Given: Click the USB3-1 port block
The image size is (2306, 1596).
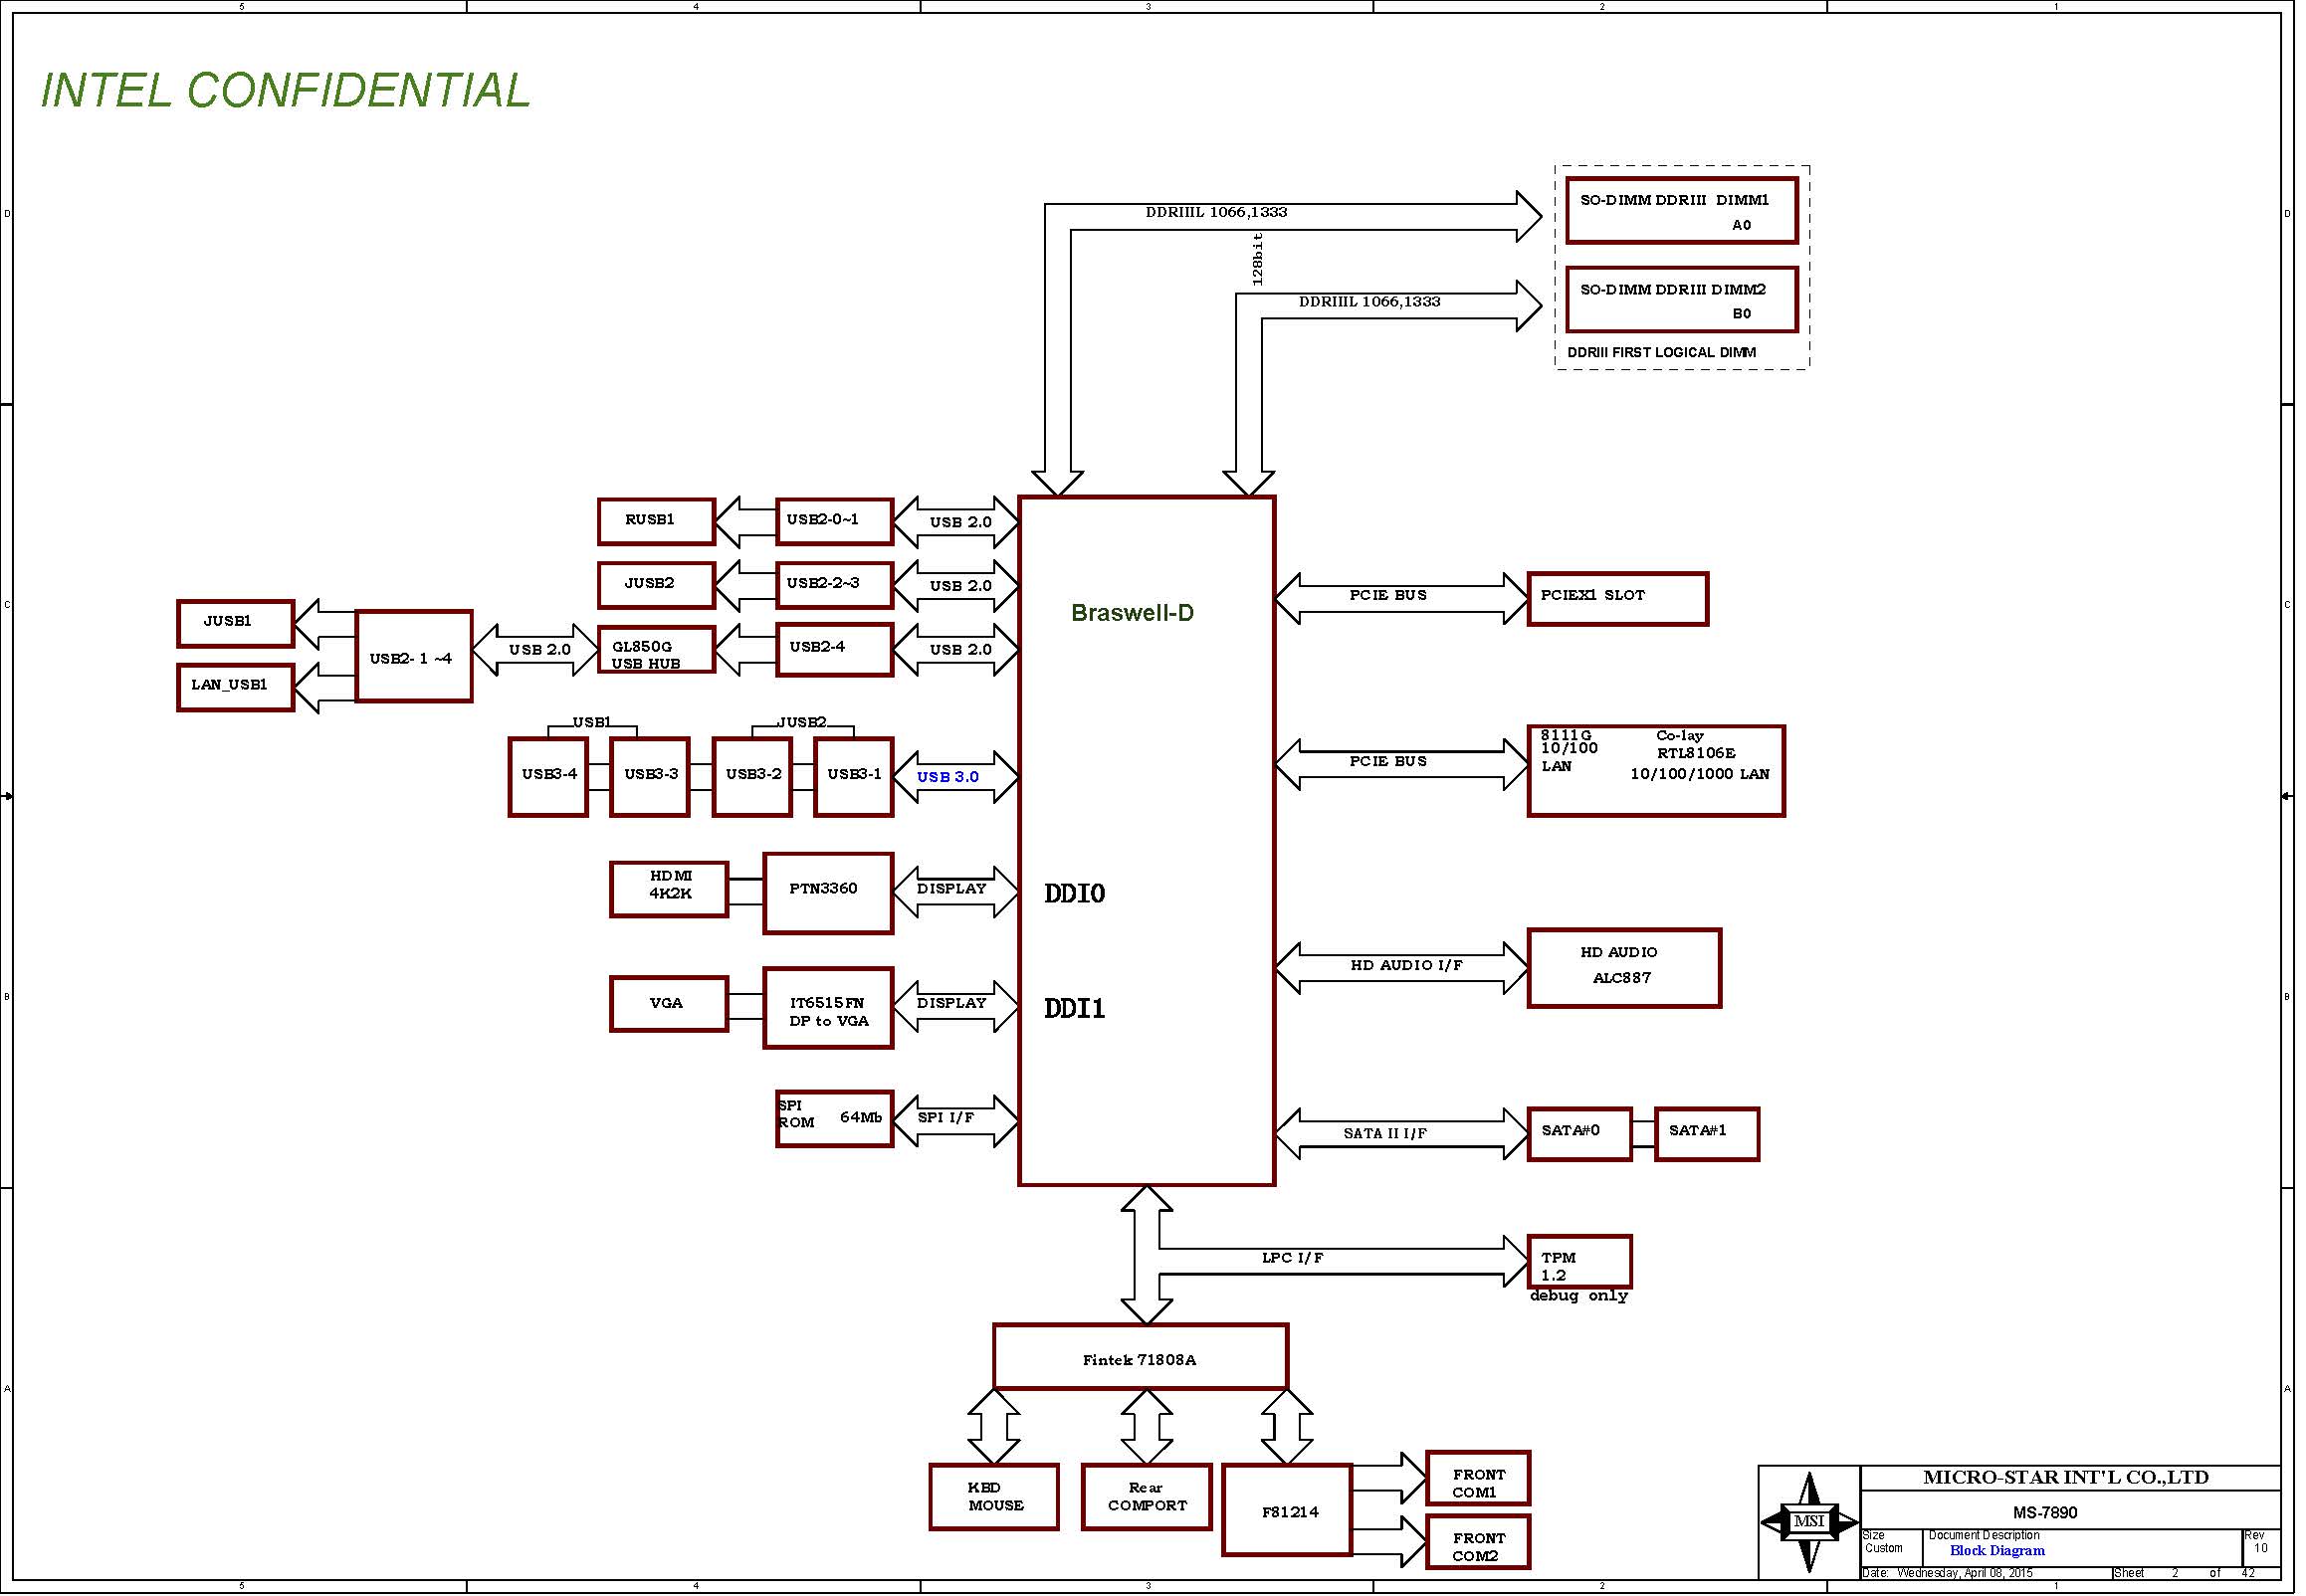Looking at the screenshot, I should coord(854,777).
